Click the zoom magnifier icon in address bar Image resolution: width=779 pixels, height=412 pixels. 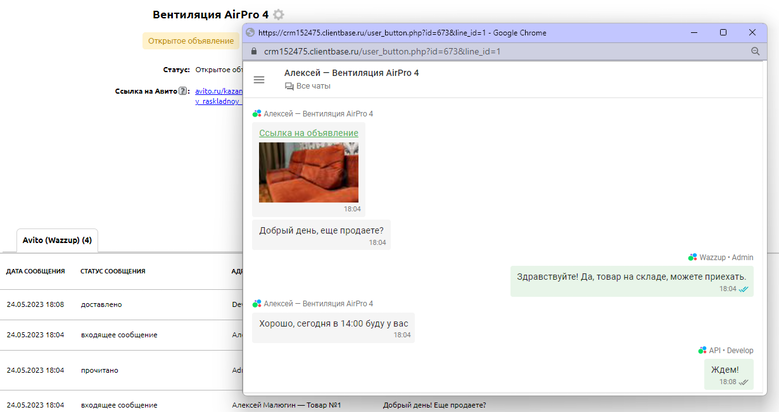pos(756,51)
